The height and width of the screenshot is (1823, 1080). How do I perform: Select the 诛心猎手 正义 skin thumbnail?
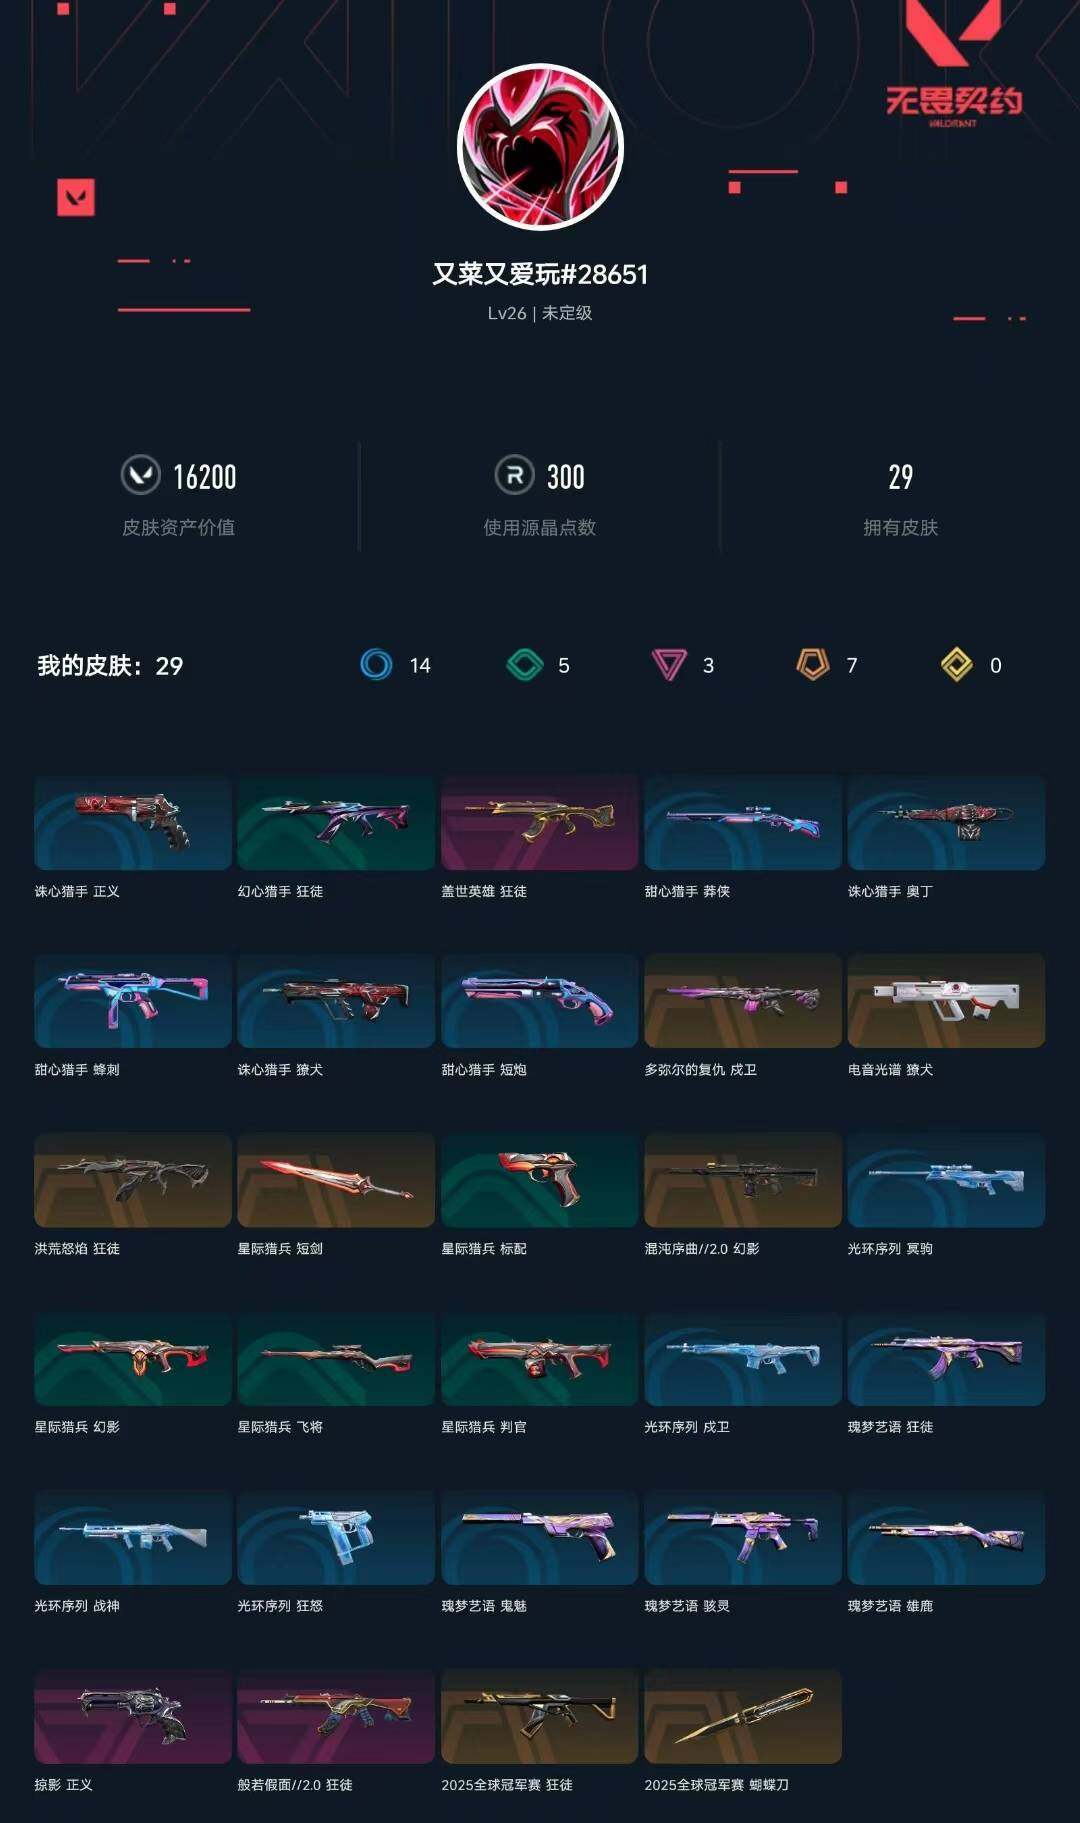(133, 822)
